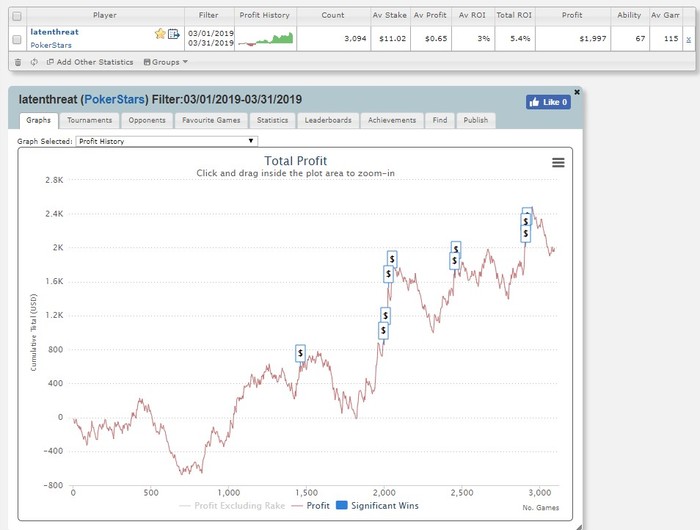Check the latenthreat row checkbox
Screen dimensions: 700x530
point(17,39)
